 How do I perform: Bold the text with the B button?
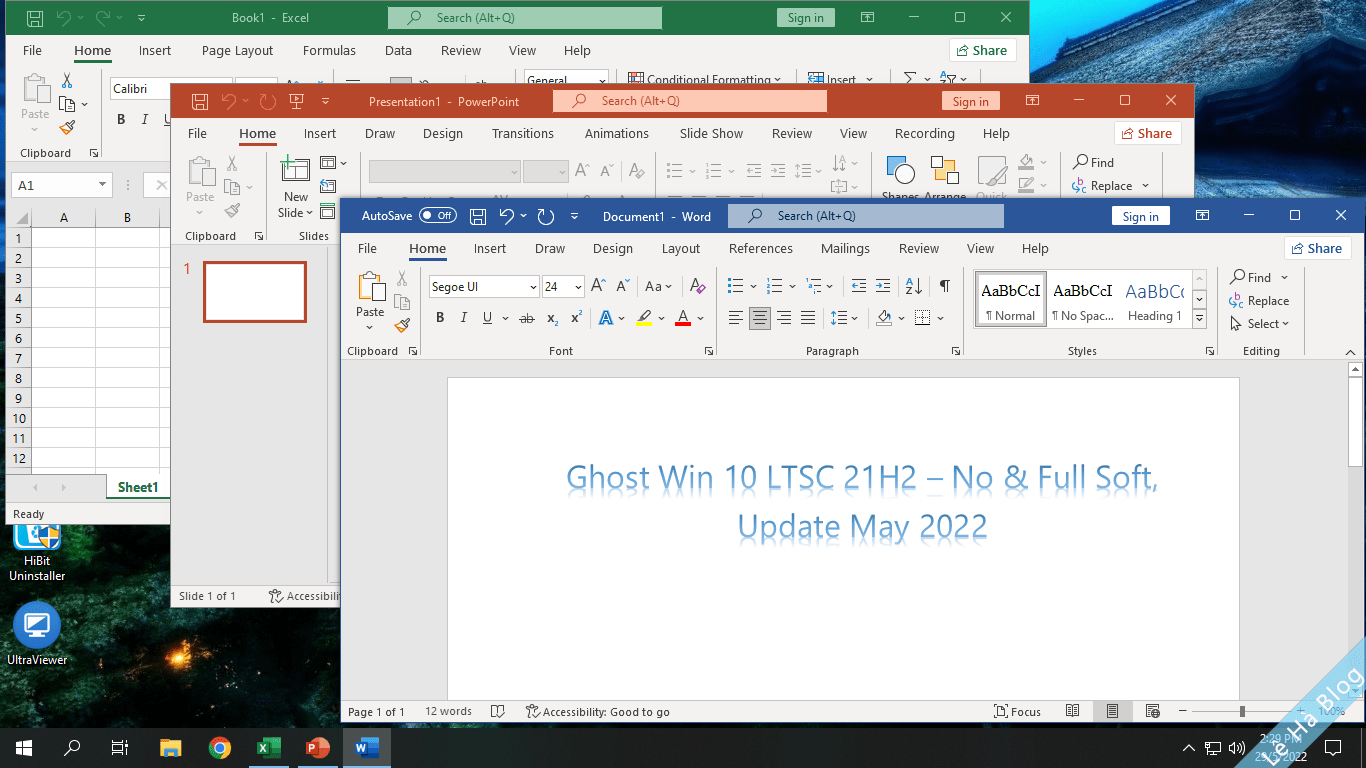tap(440, 318)
